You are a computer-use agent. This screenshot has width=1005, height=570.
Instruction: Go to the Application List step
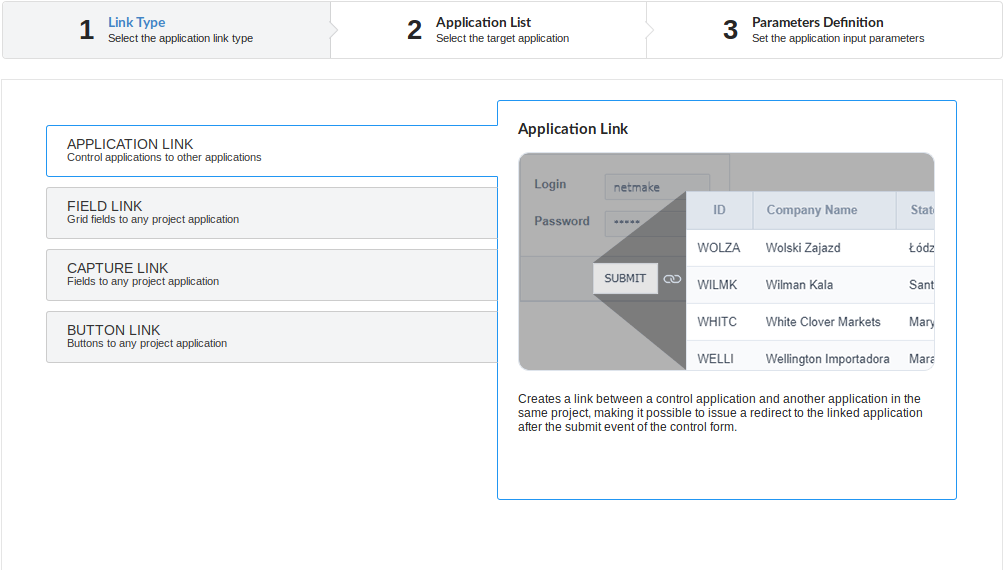click(x=488, y=30)
